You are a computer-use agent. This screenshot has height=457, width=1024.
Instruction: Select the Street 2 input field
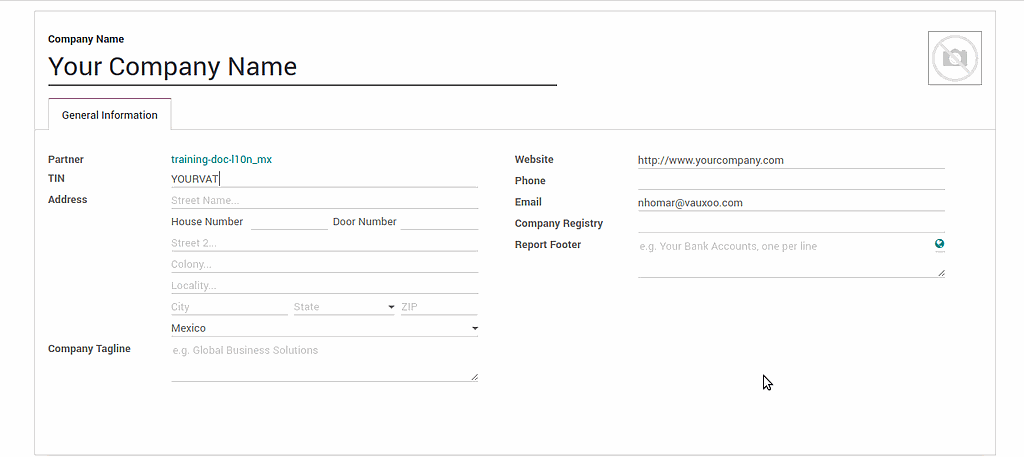[324, 243]
